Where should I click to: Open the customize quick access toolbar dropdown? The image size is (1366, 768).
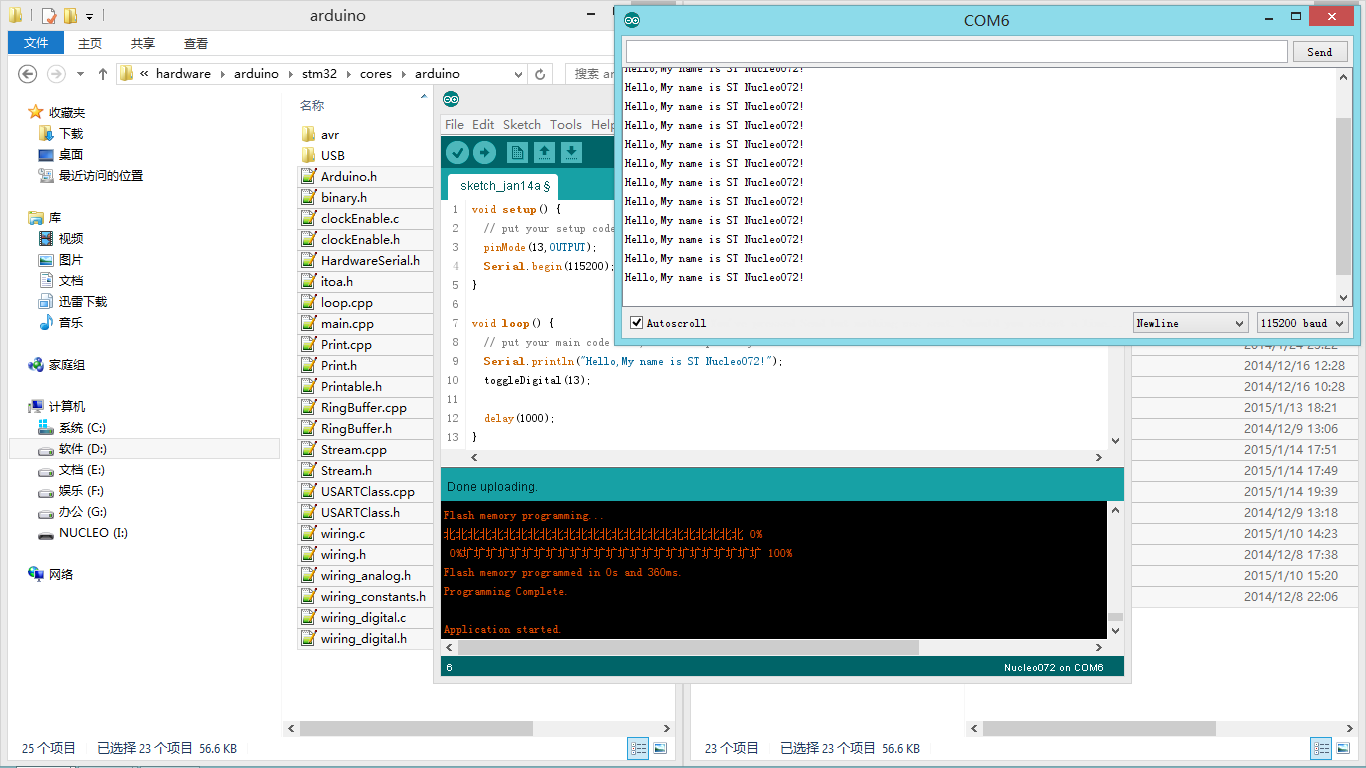click(x=89, y=16)
